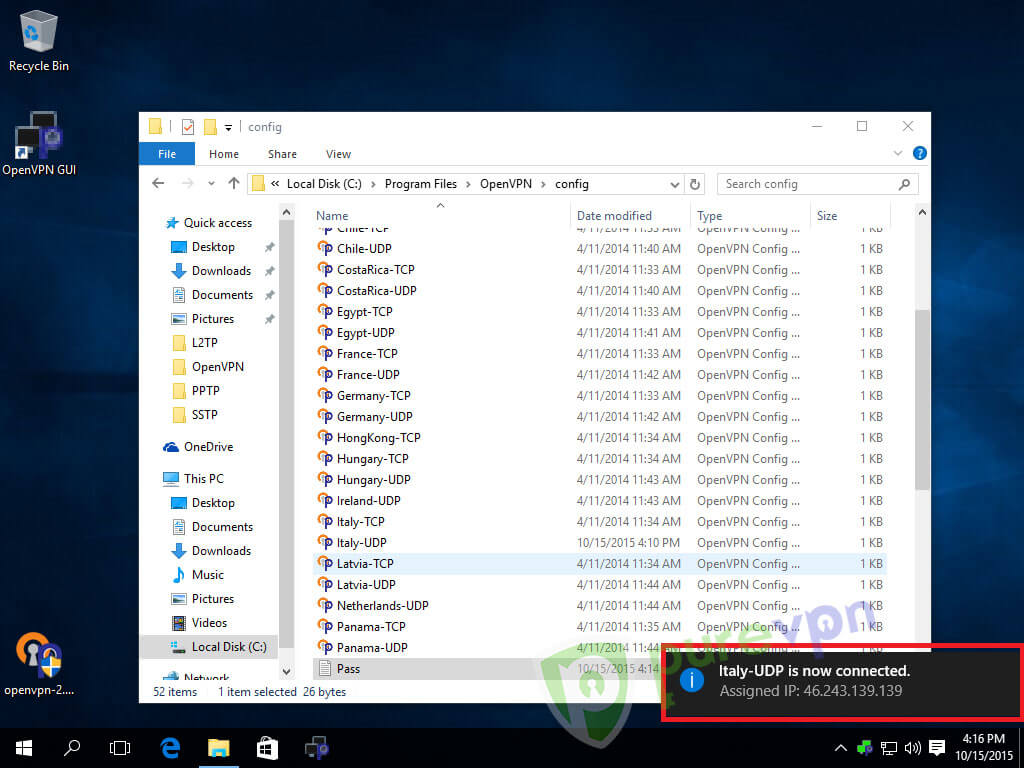Sort by Type column header
This screenshot has width=1024, height=768.
coord(709,216)
